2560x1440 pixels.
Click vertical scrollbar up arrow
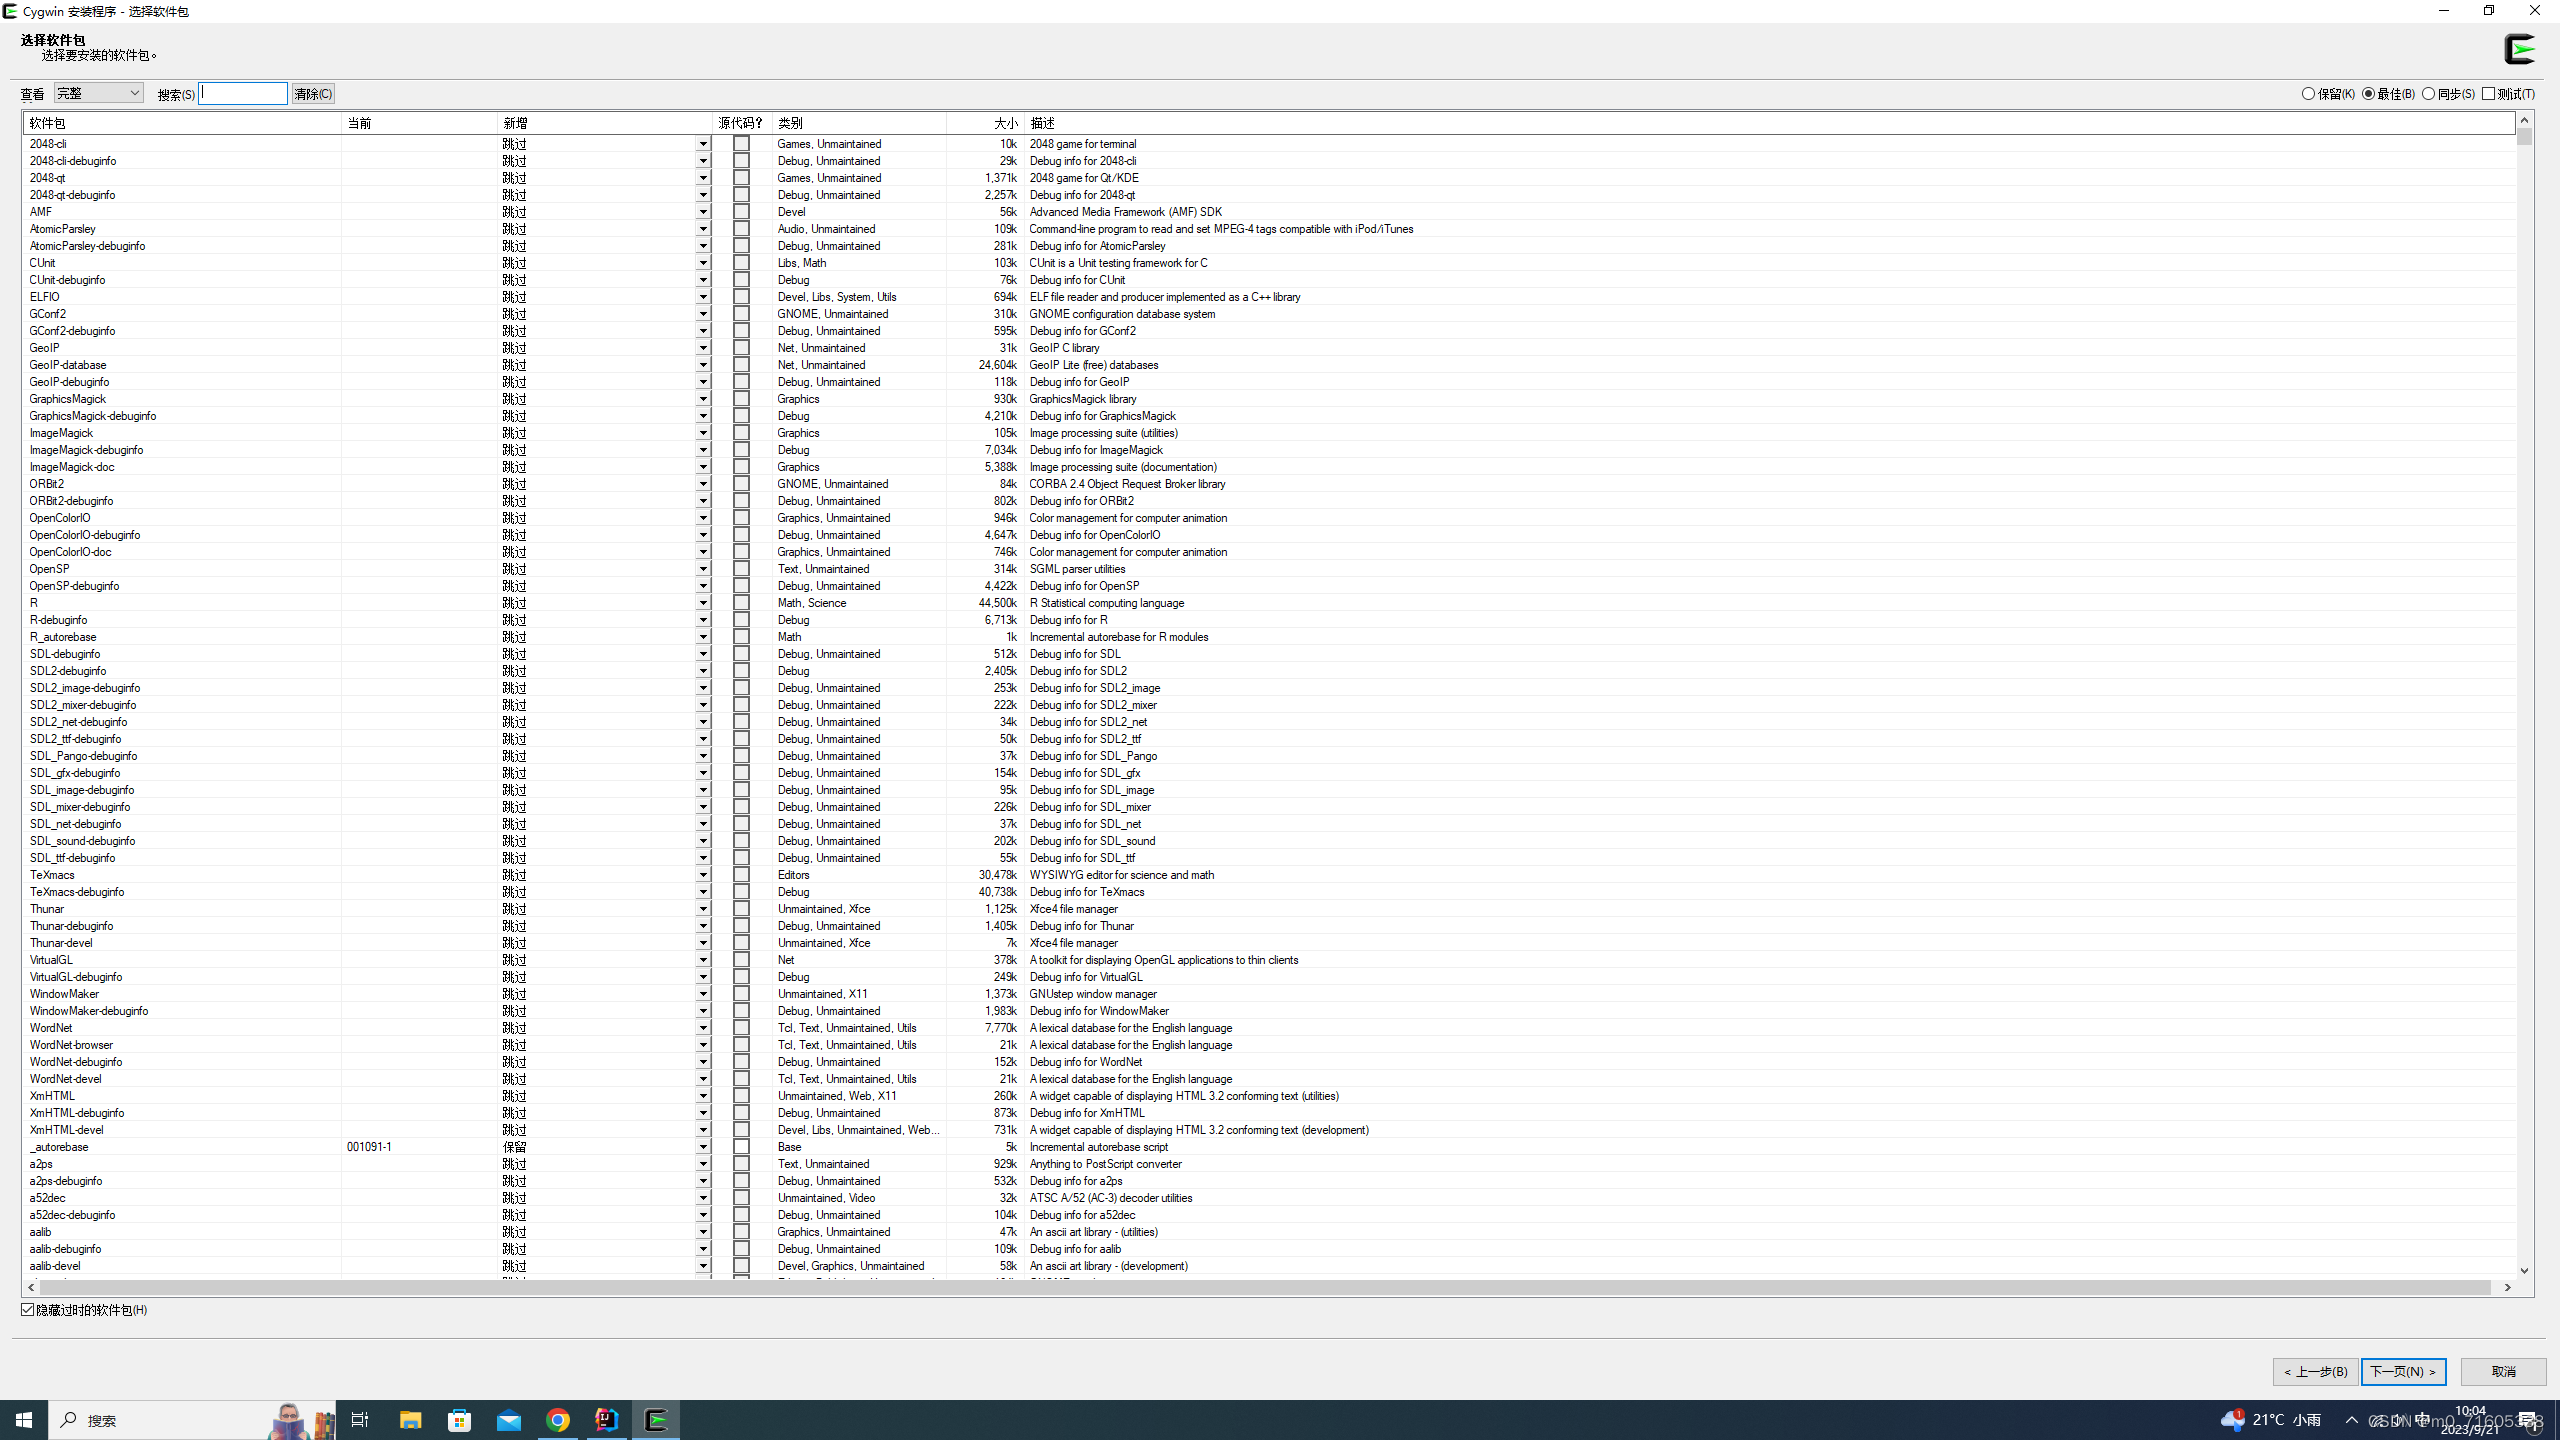click(2524, 120)
